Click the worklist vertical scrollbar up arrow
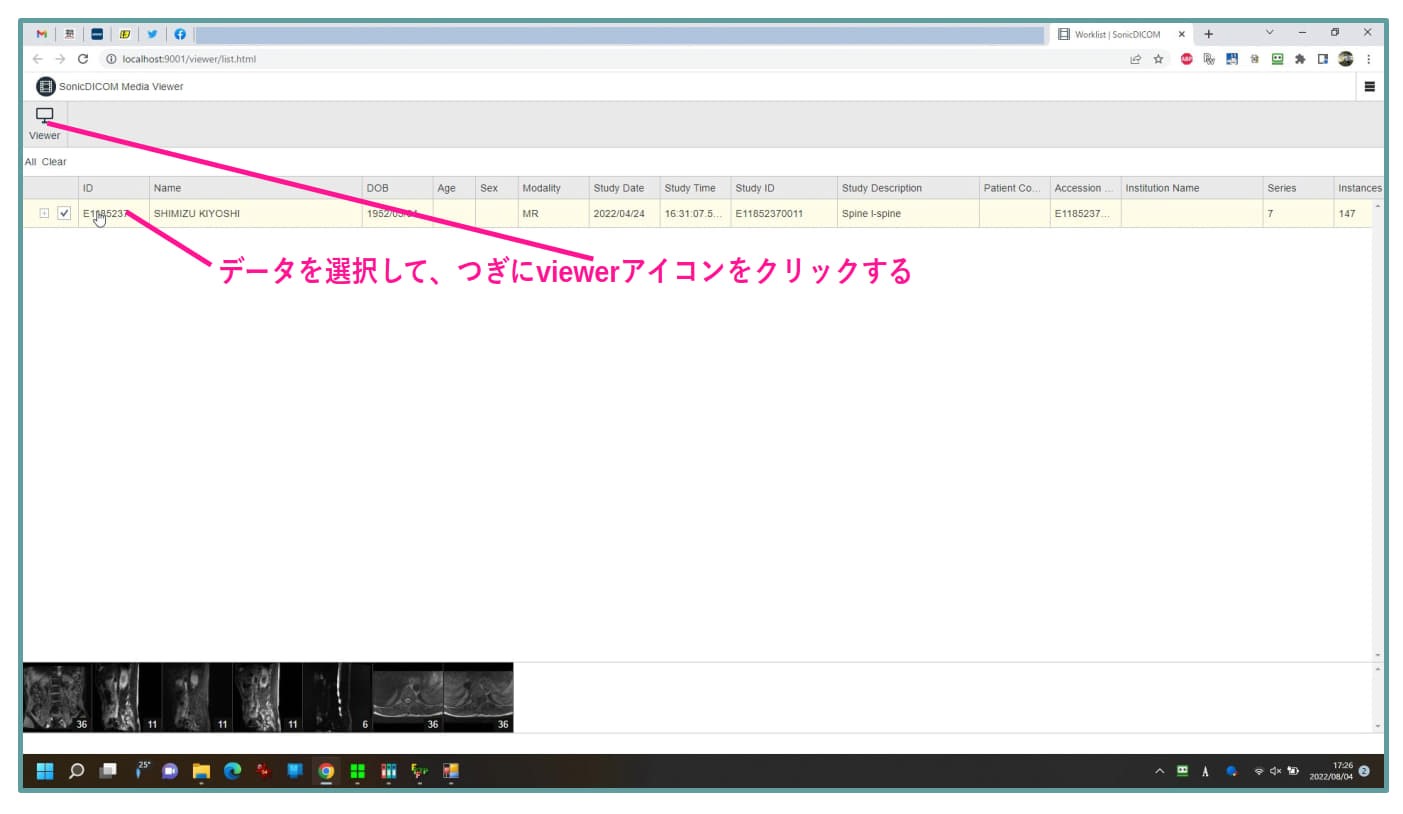The width and height of the screenshot is (1403, 814). (1377, 206)
